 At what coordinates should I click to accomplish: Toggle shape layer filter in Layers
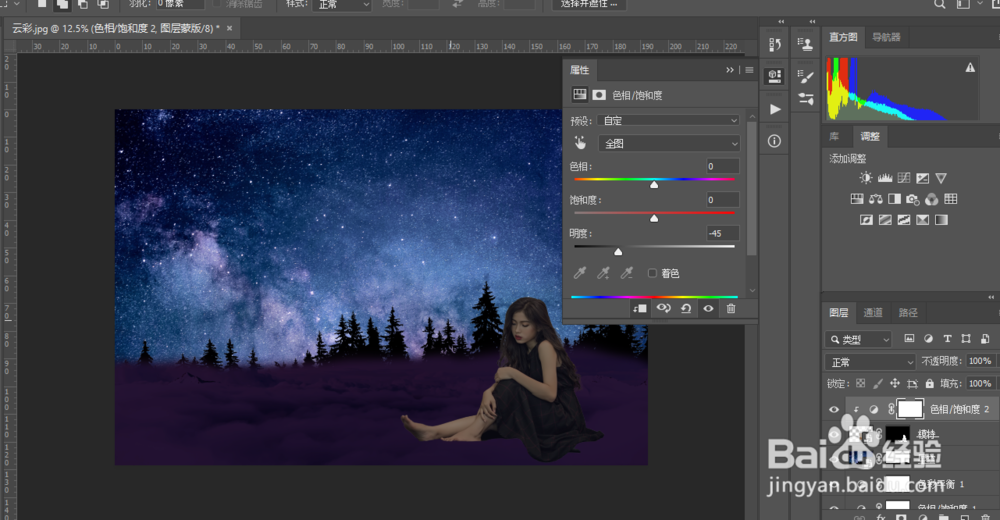point(966,339)
